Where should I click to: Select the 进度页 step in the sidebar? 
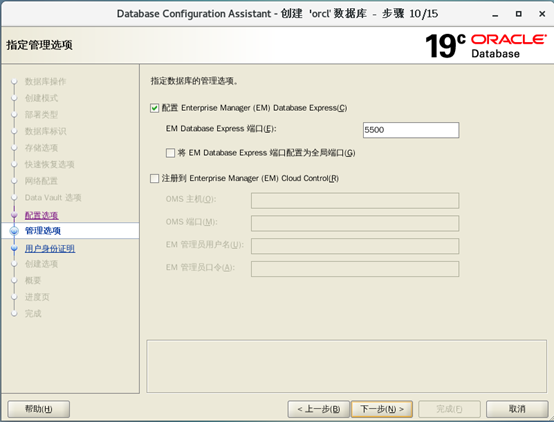click(x=37, y=297)
